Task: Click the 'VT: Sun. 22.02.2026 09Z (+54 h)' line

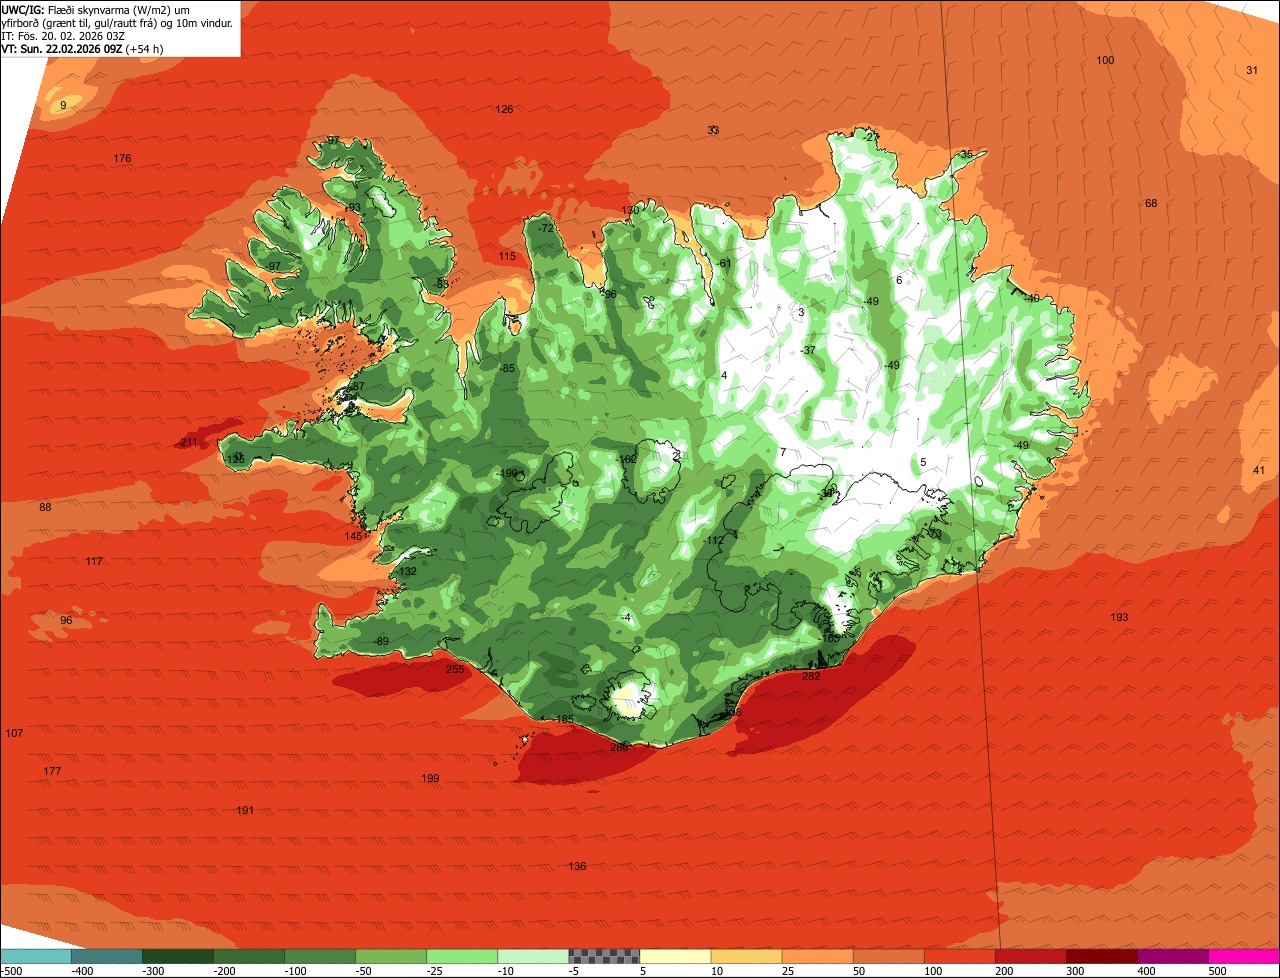Action: [83, 48]
